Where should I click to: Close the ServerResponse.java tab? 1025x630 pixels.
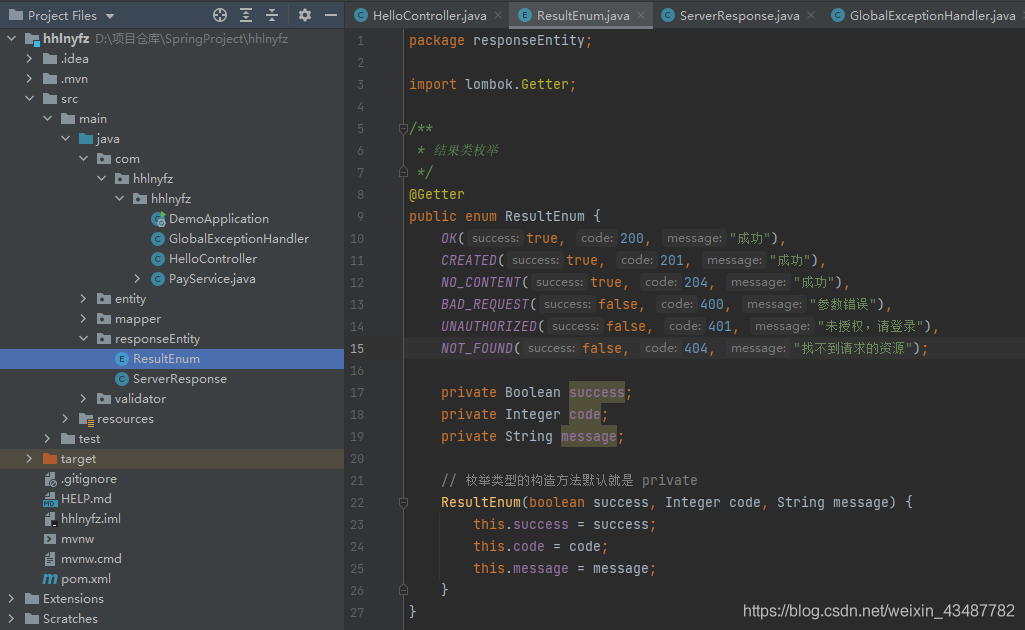point(811,15)
